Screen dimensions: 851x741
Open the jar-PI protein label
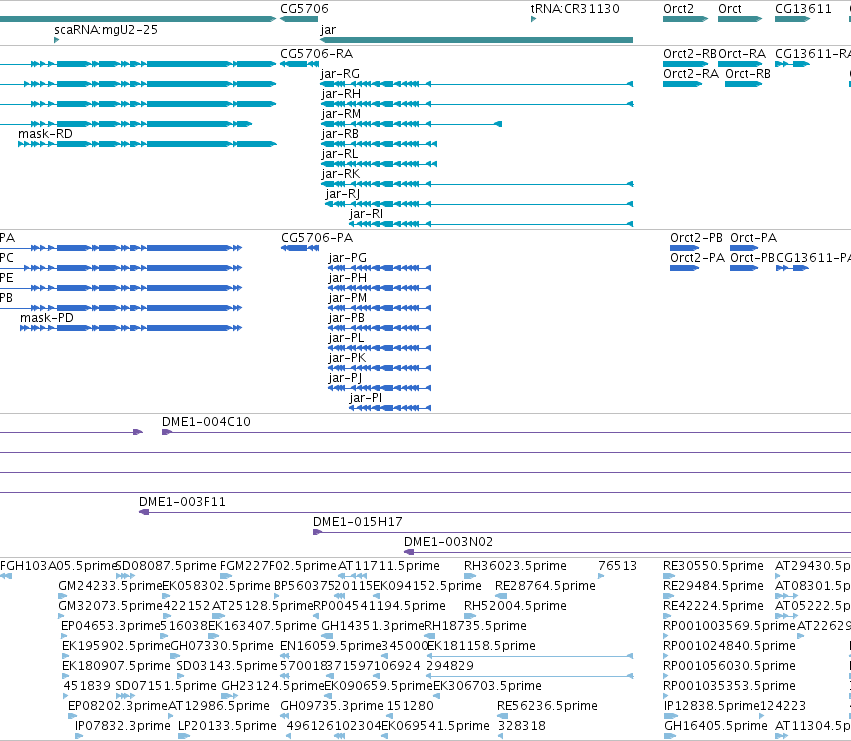(366, 398)
